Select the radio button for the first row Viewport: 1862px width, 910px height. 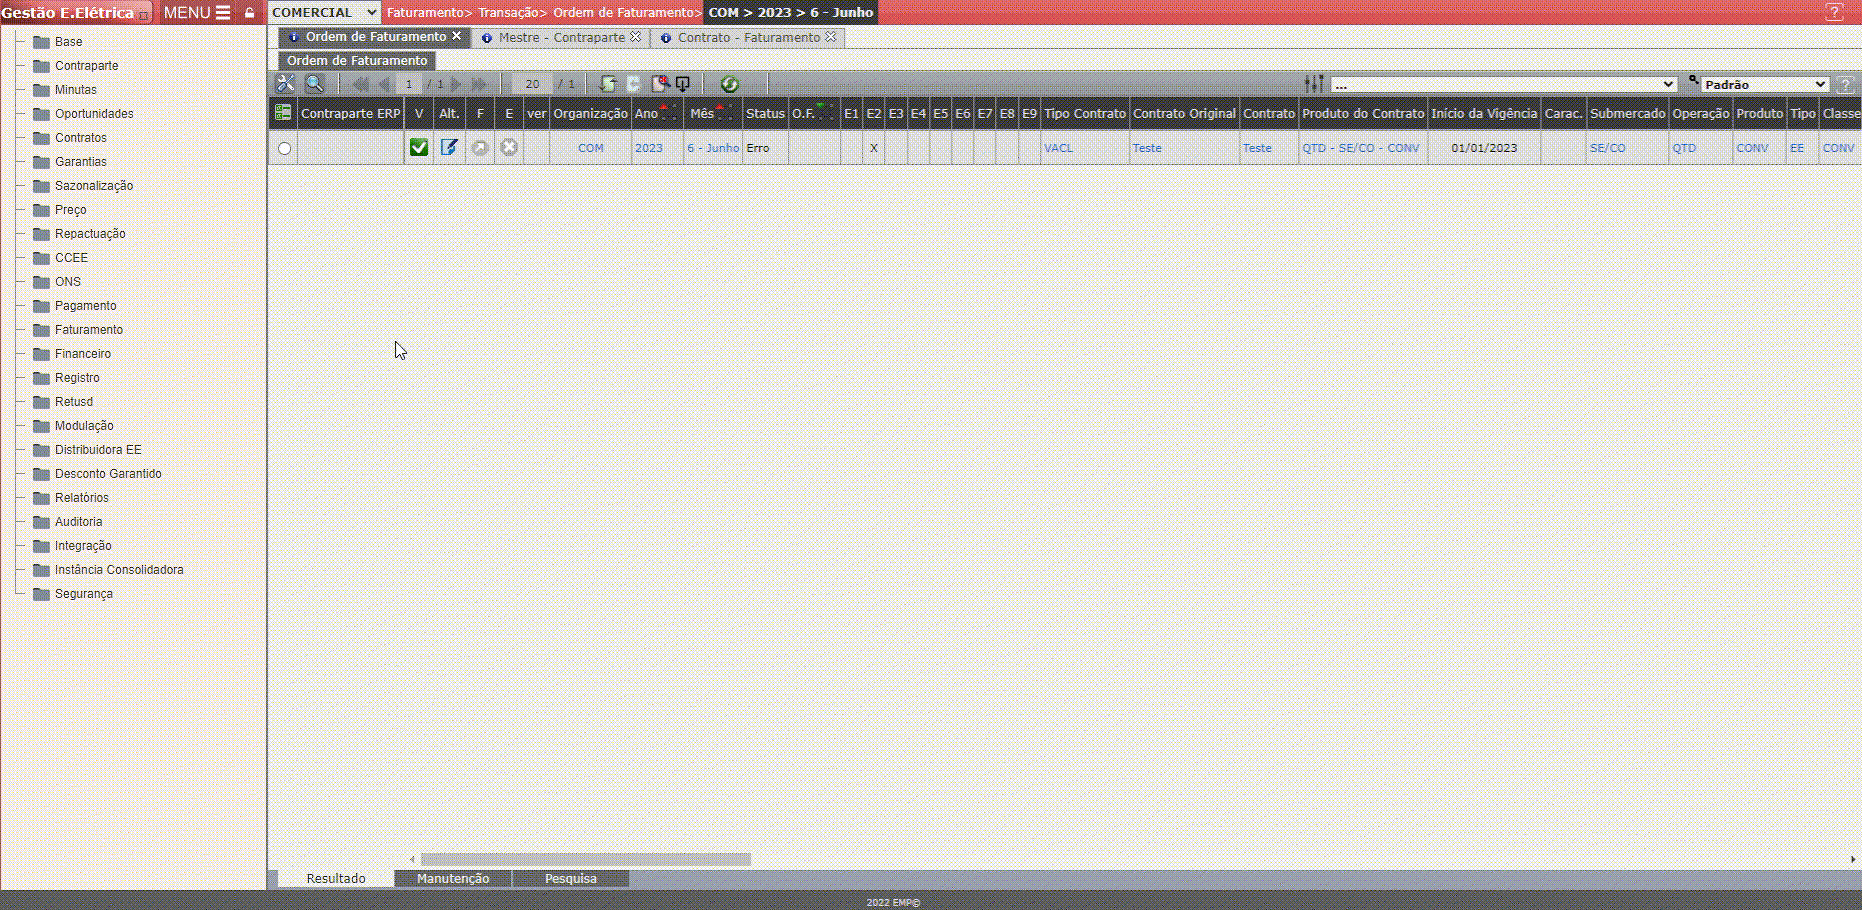pos(284,148)
